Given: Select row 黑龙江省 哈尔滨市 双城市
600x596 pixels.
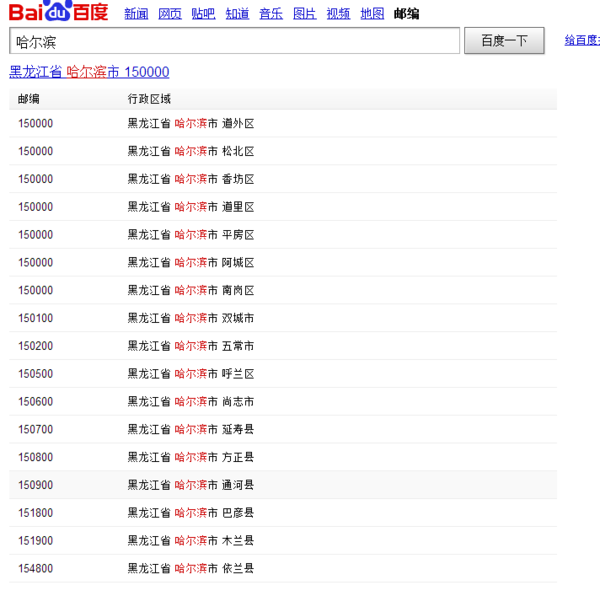Looking at the screenshot, I should pyautogui.click(x=283, y=318).
